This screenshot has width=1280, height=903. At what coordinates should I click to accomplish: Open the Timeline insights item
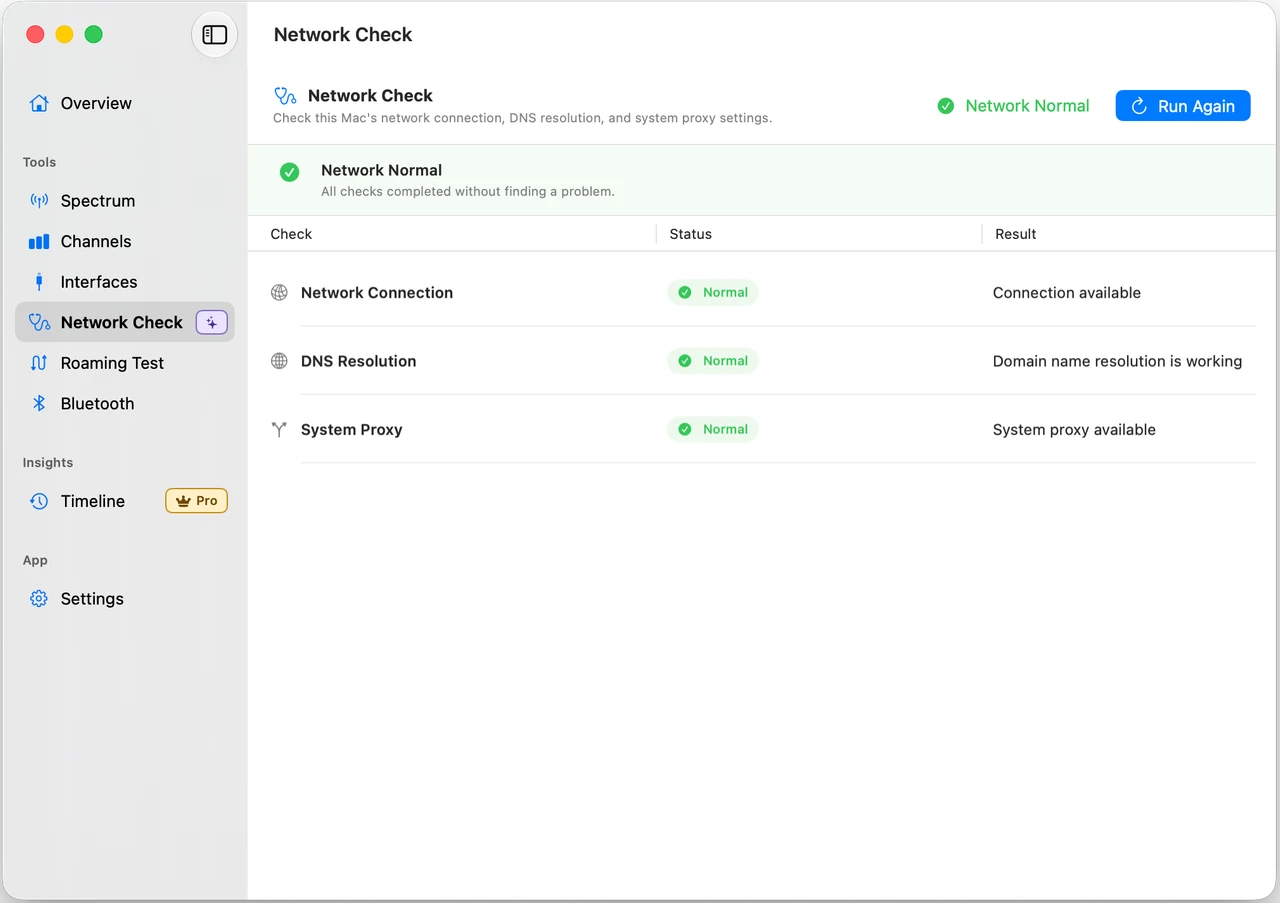tap(125, 501)
